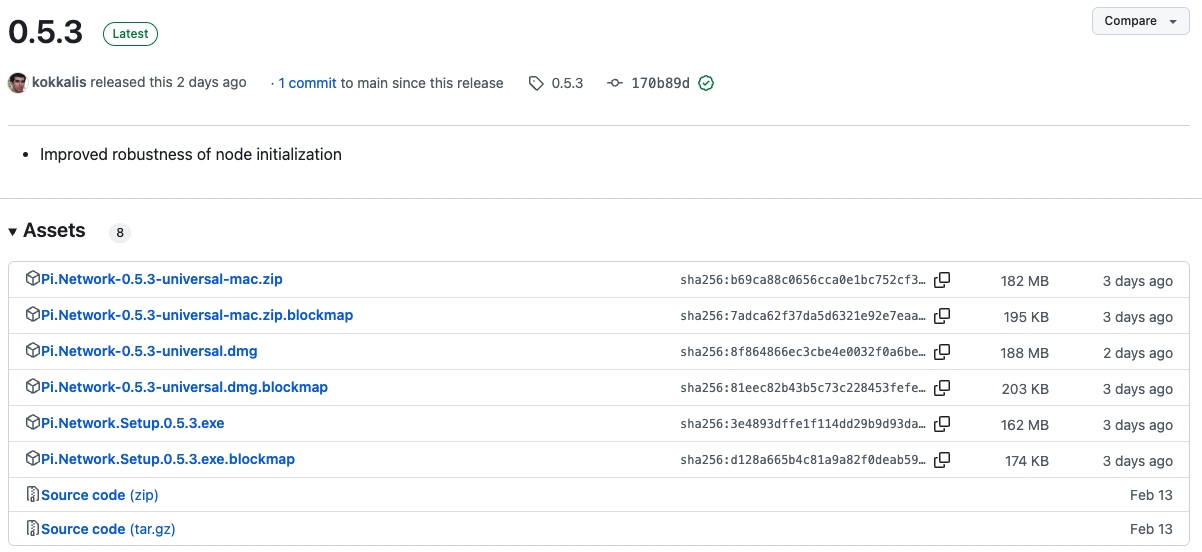The image size is (1202, 552).
Task: Open kokkalis user profile link
Action: pos(59,82)
